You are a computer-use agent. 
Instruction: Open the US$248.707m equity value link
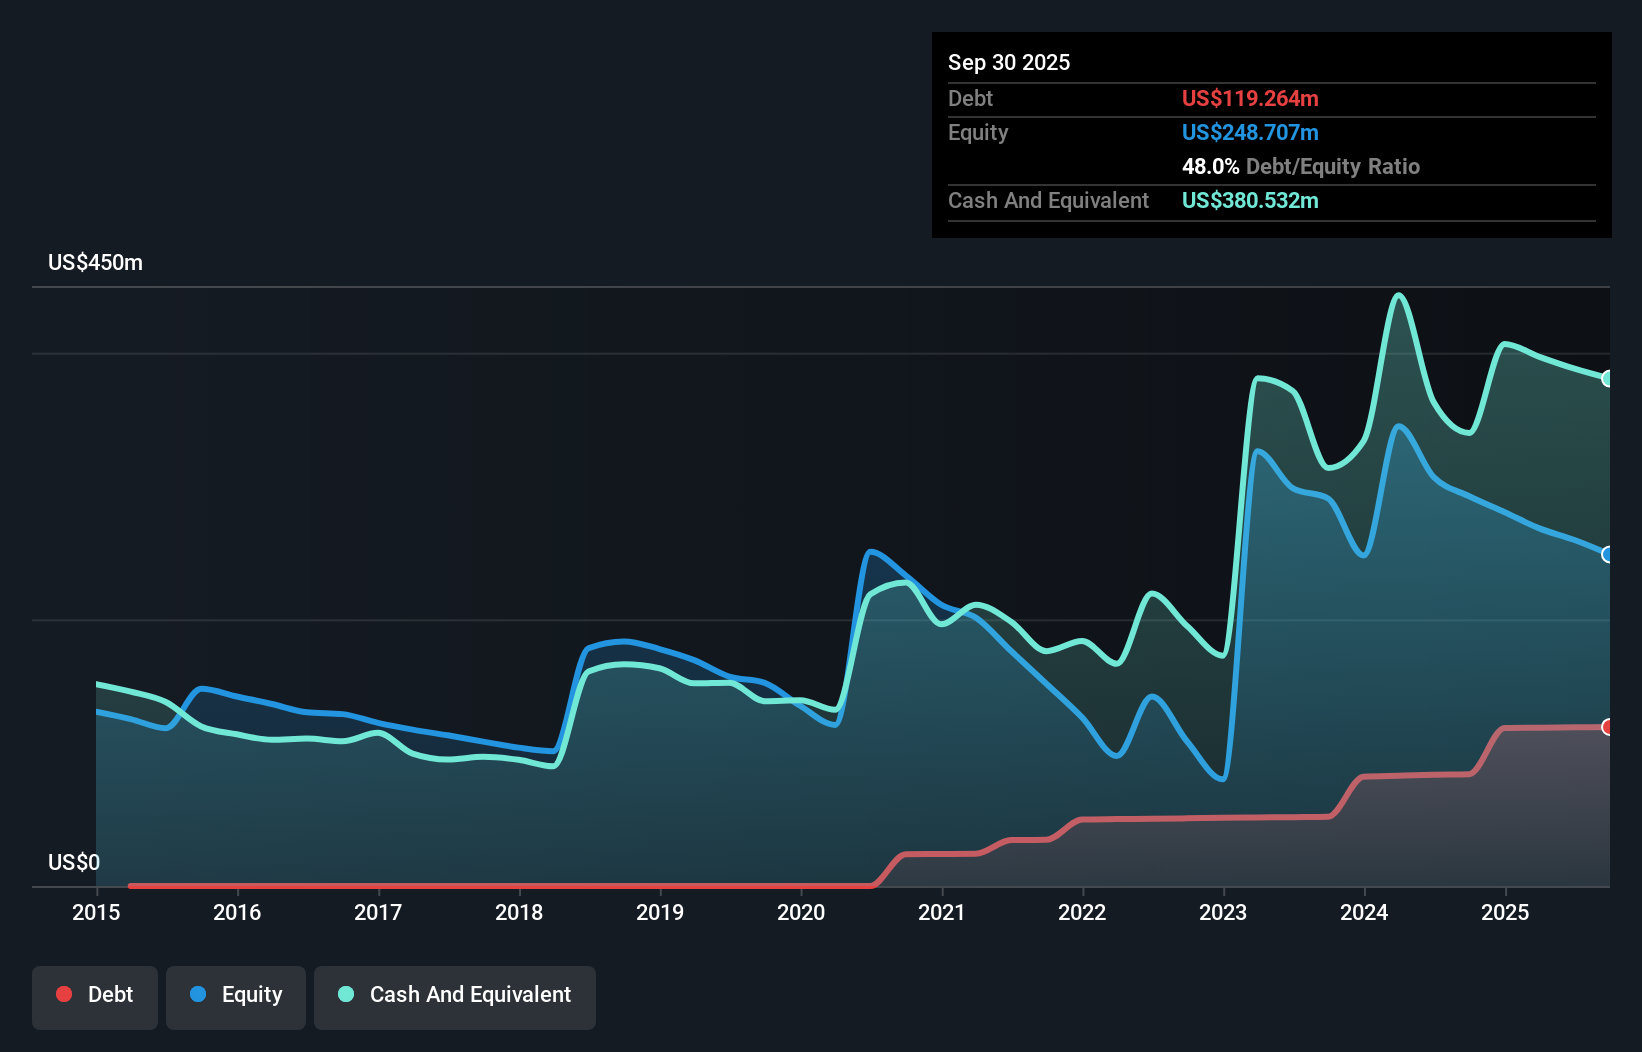tap(1250, 132)
